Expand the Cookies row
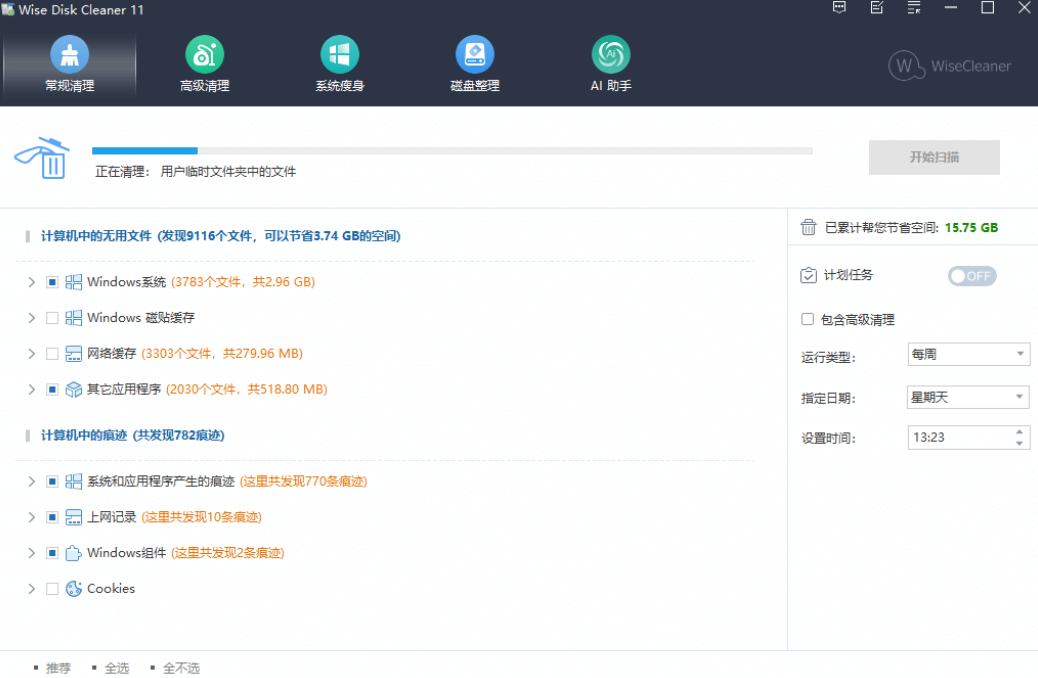The width and height of the screenshot is (1038, 678). (31, 589)
